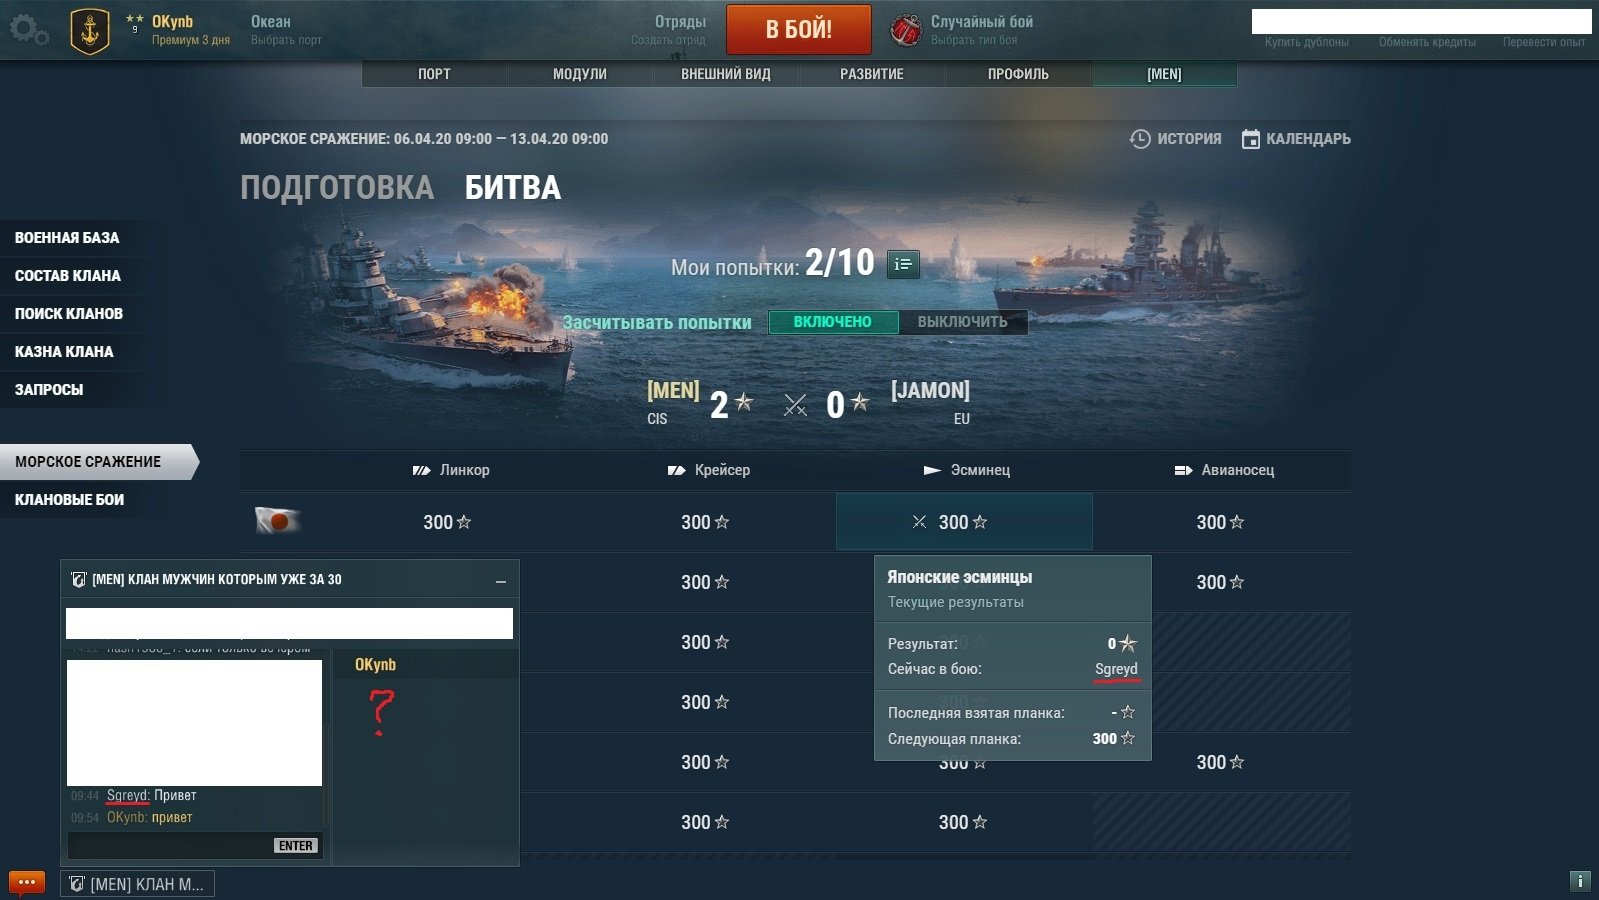Click the Random Battle type icon
Viewport: 1599px width, 900px height.
pyautogui.click(x=906, y=30)
